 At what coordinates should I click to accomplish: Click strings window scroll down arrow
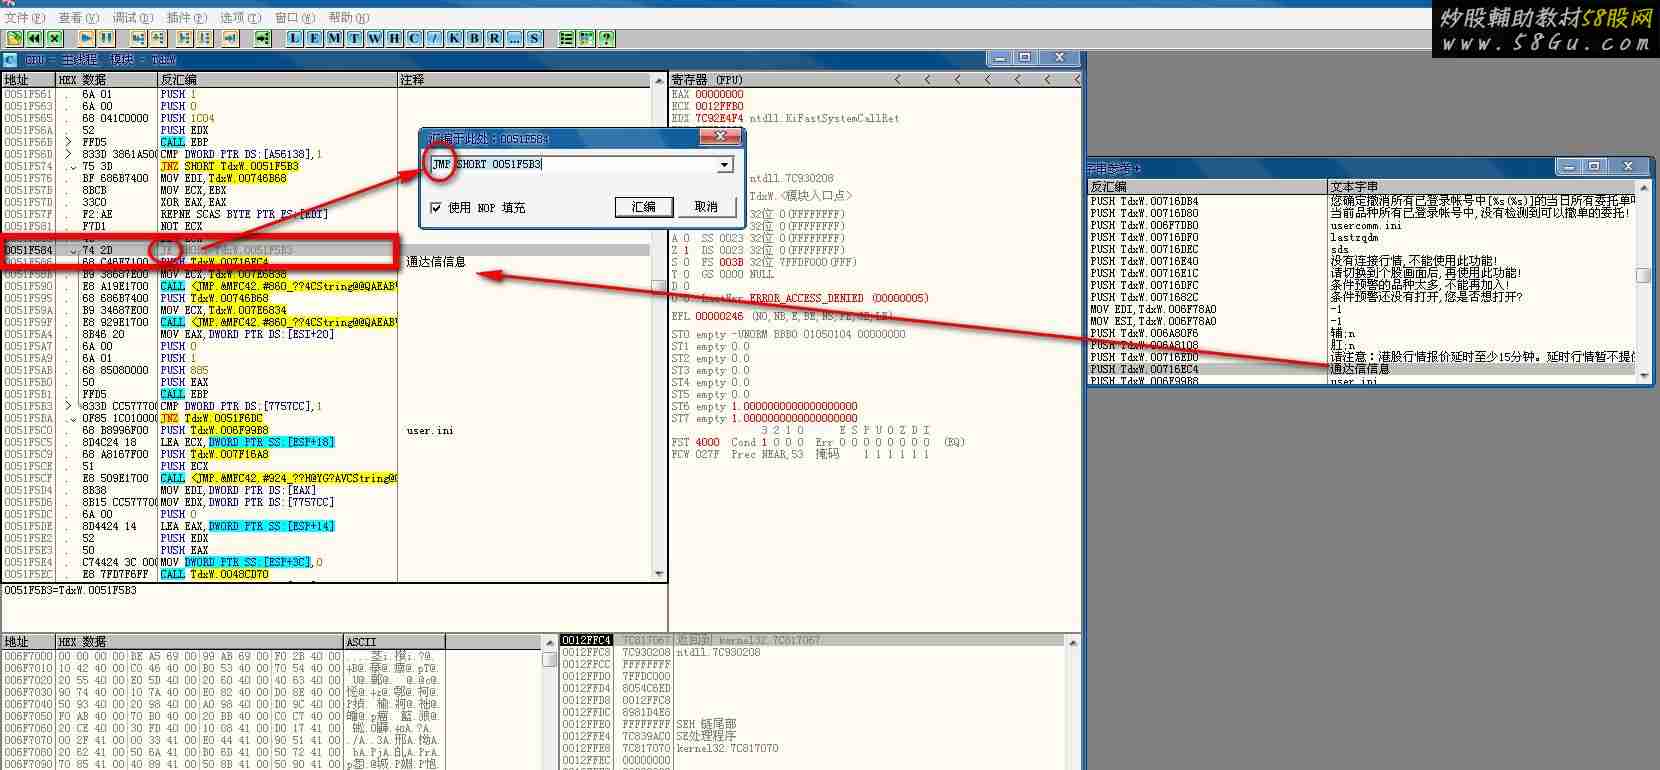(x=1642, y=375)
